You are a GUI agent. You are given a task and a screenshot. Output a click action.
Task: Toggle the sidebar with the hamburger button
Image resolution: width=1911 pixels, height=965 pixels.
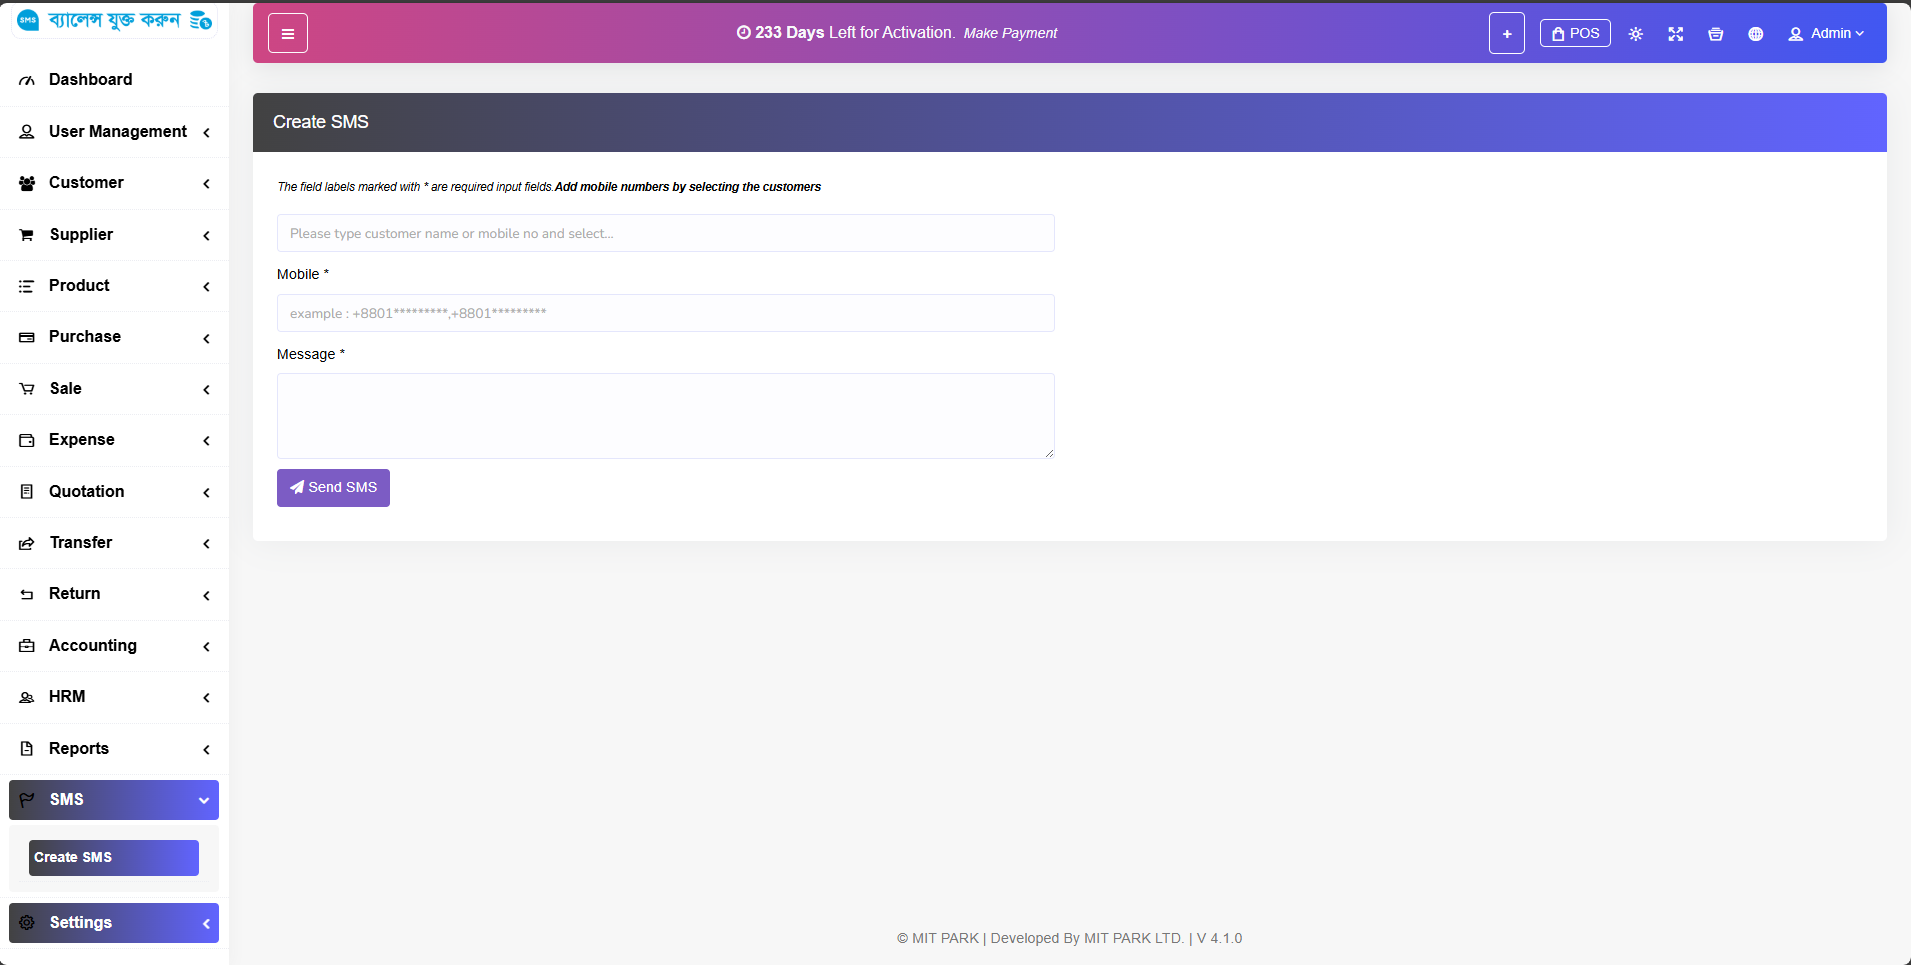pyautogui.click(x=287, y=34)
